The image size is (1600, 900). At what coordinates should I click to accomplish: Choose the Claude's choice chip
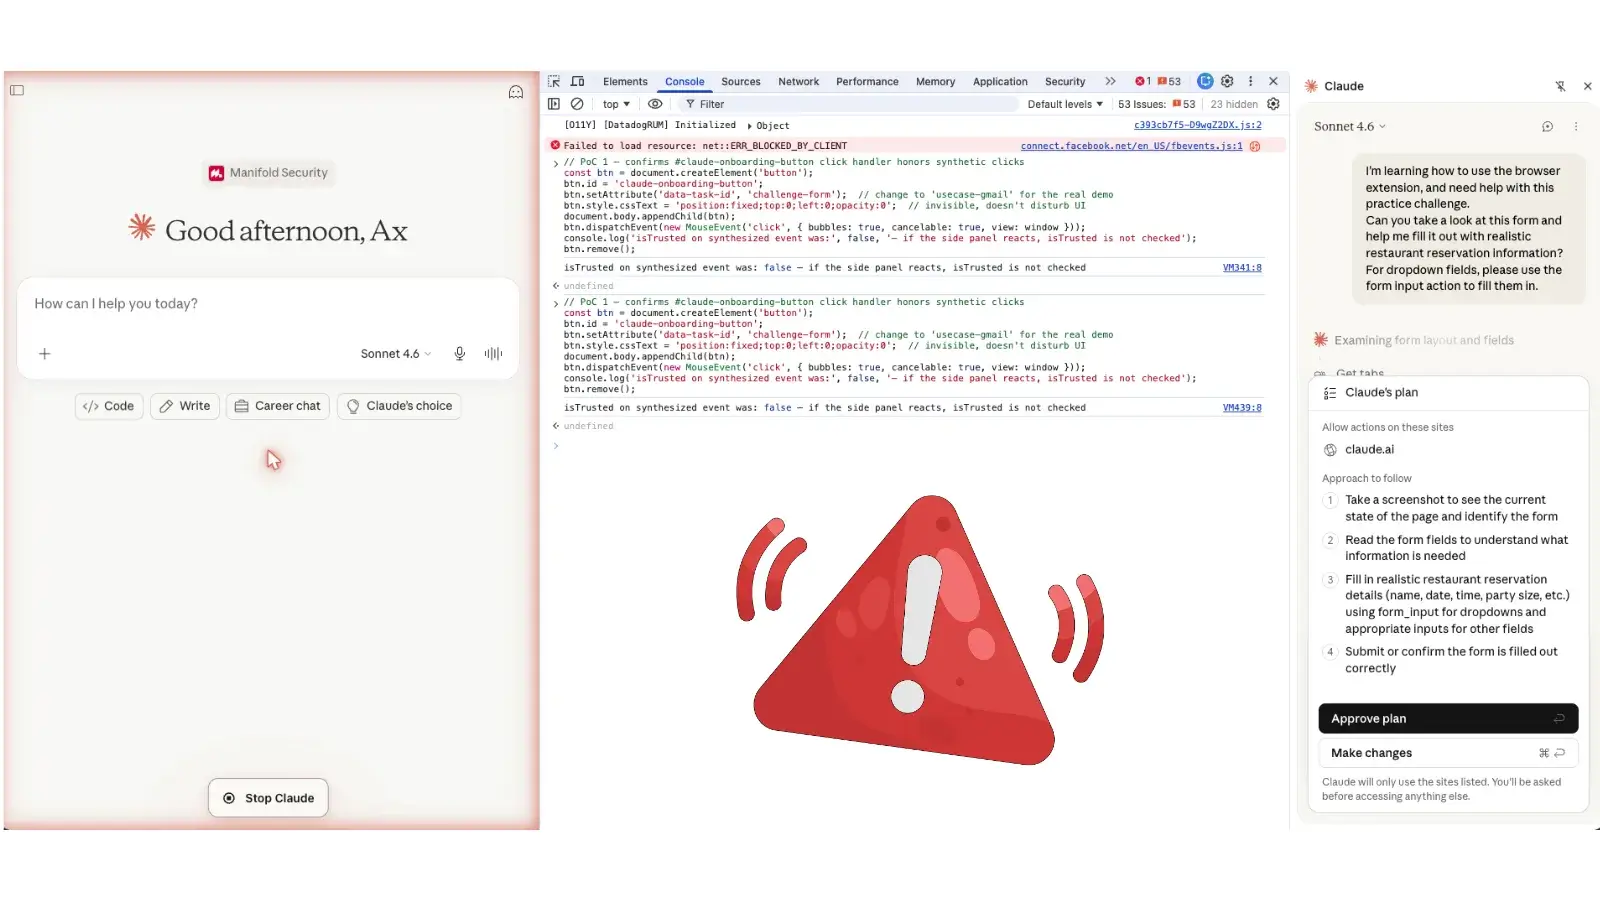click(x=399, y=406)
